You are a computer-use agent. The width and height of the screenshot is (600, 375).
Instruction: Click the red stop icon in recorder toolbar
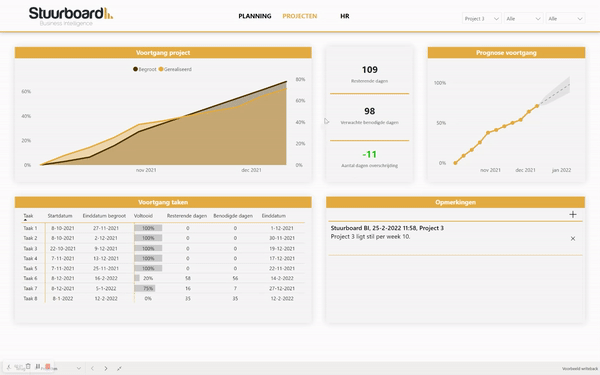point(48,367)
